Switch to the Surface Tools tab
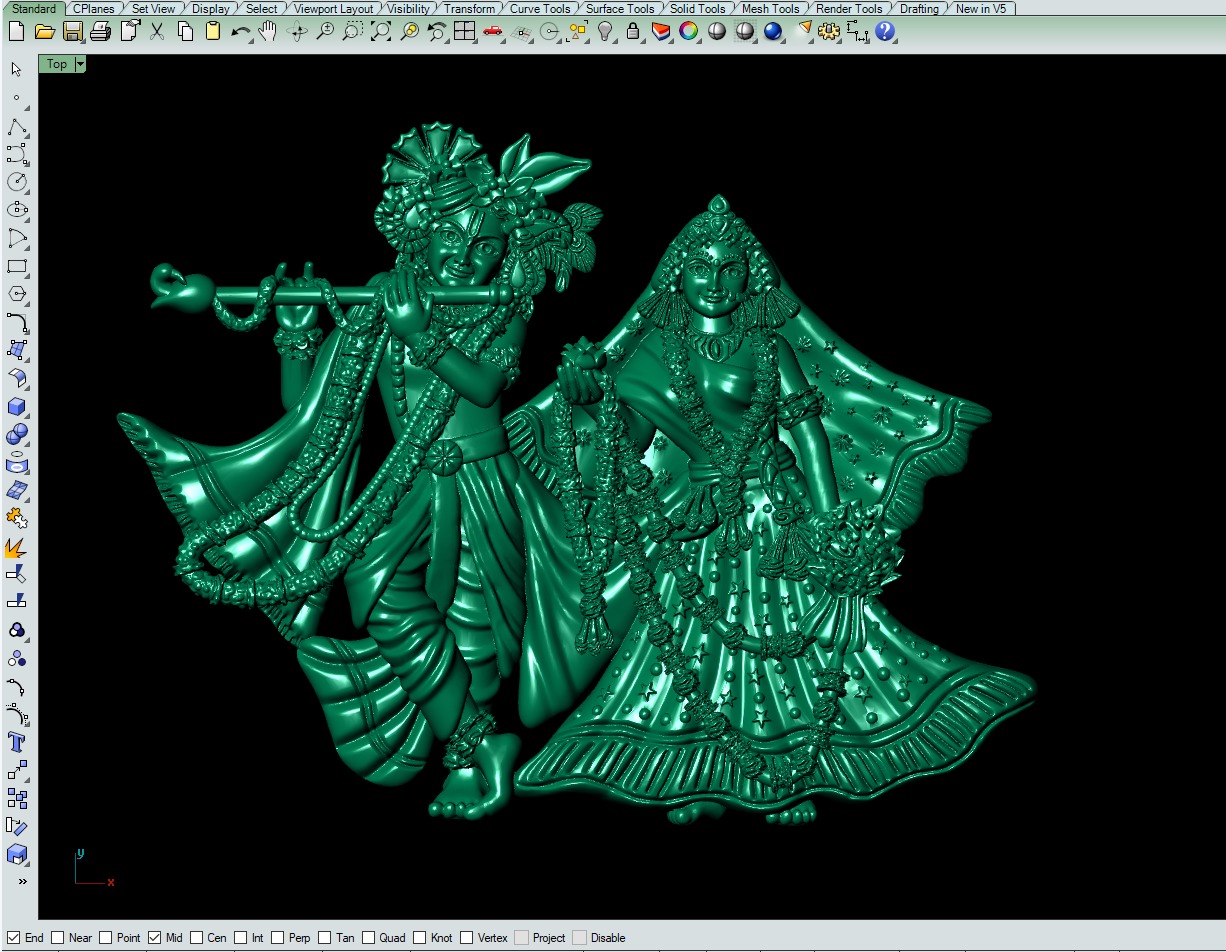1226x952 pixels. point(620,9)
